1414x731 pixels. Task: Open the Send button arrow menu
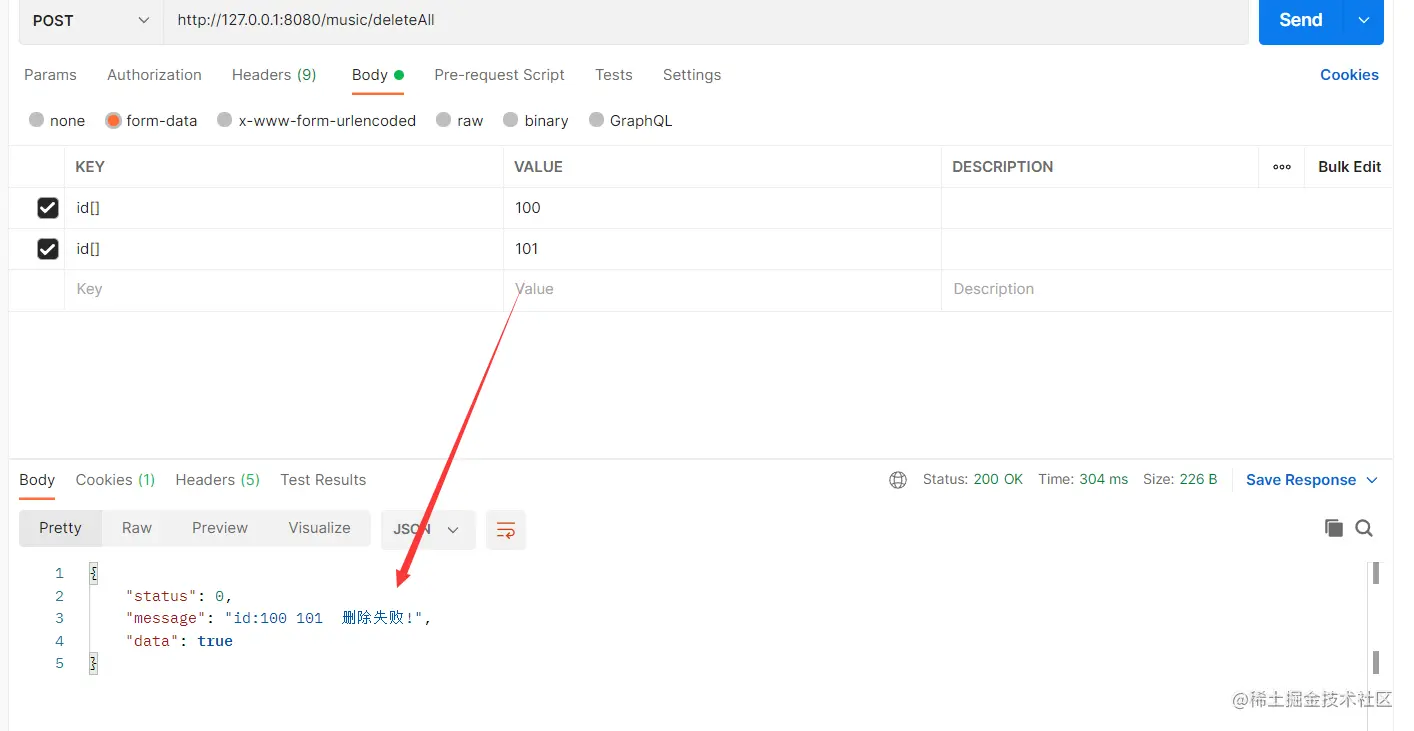point(1364,20)
